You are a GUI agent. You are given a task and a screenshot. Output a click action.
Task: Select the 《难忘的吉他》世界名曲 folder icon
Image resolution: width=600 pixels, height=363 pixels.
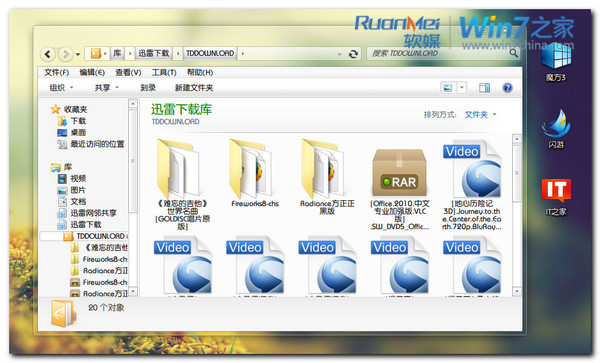point(178,169)
